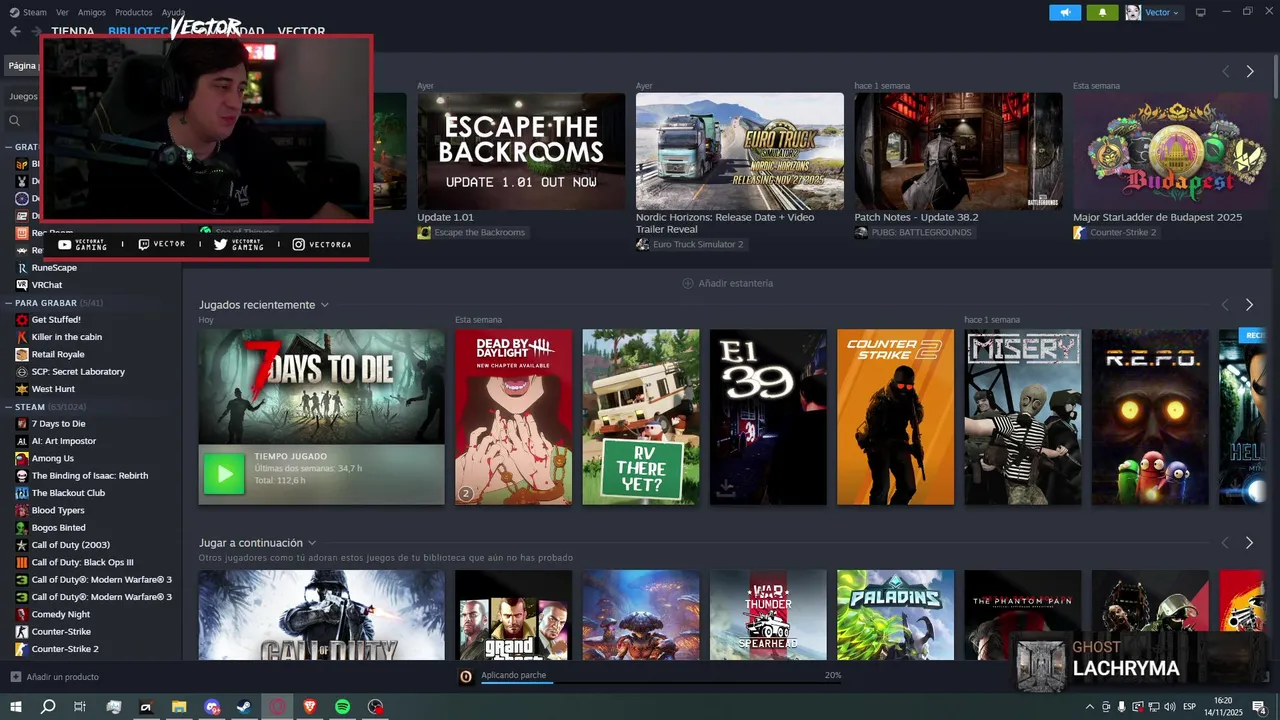Open the Ayuda menu

174,12
